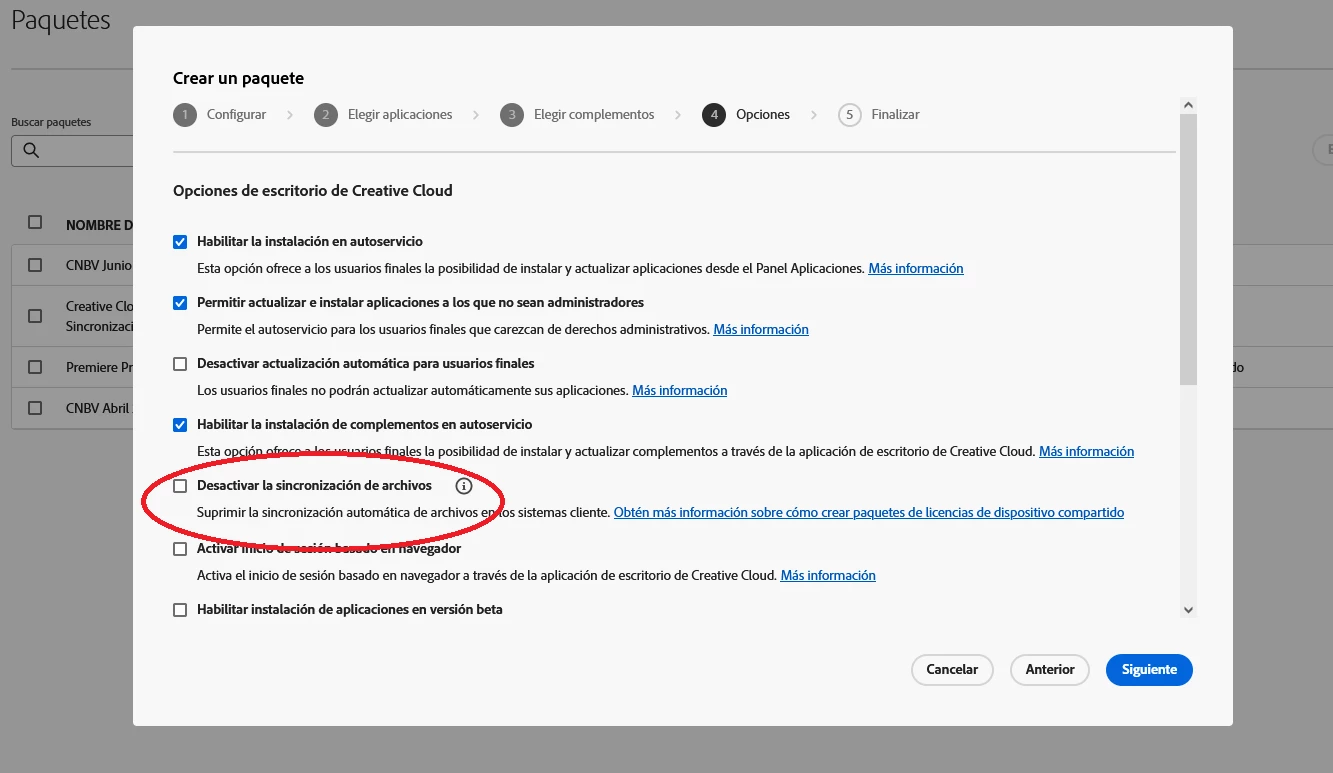Click the Anterior button
Screen dimensions: 1333x773
1050,669
